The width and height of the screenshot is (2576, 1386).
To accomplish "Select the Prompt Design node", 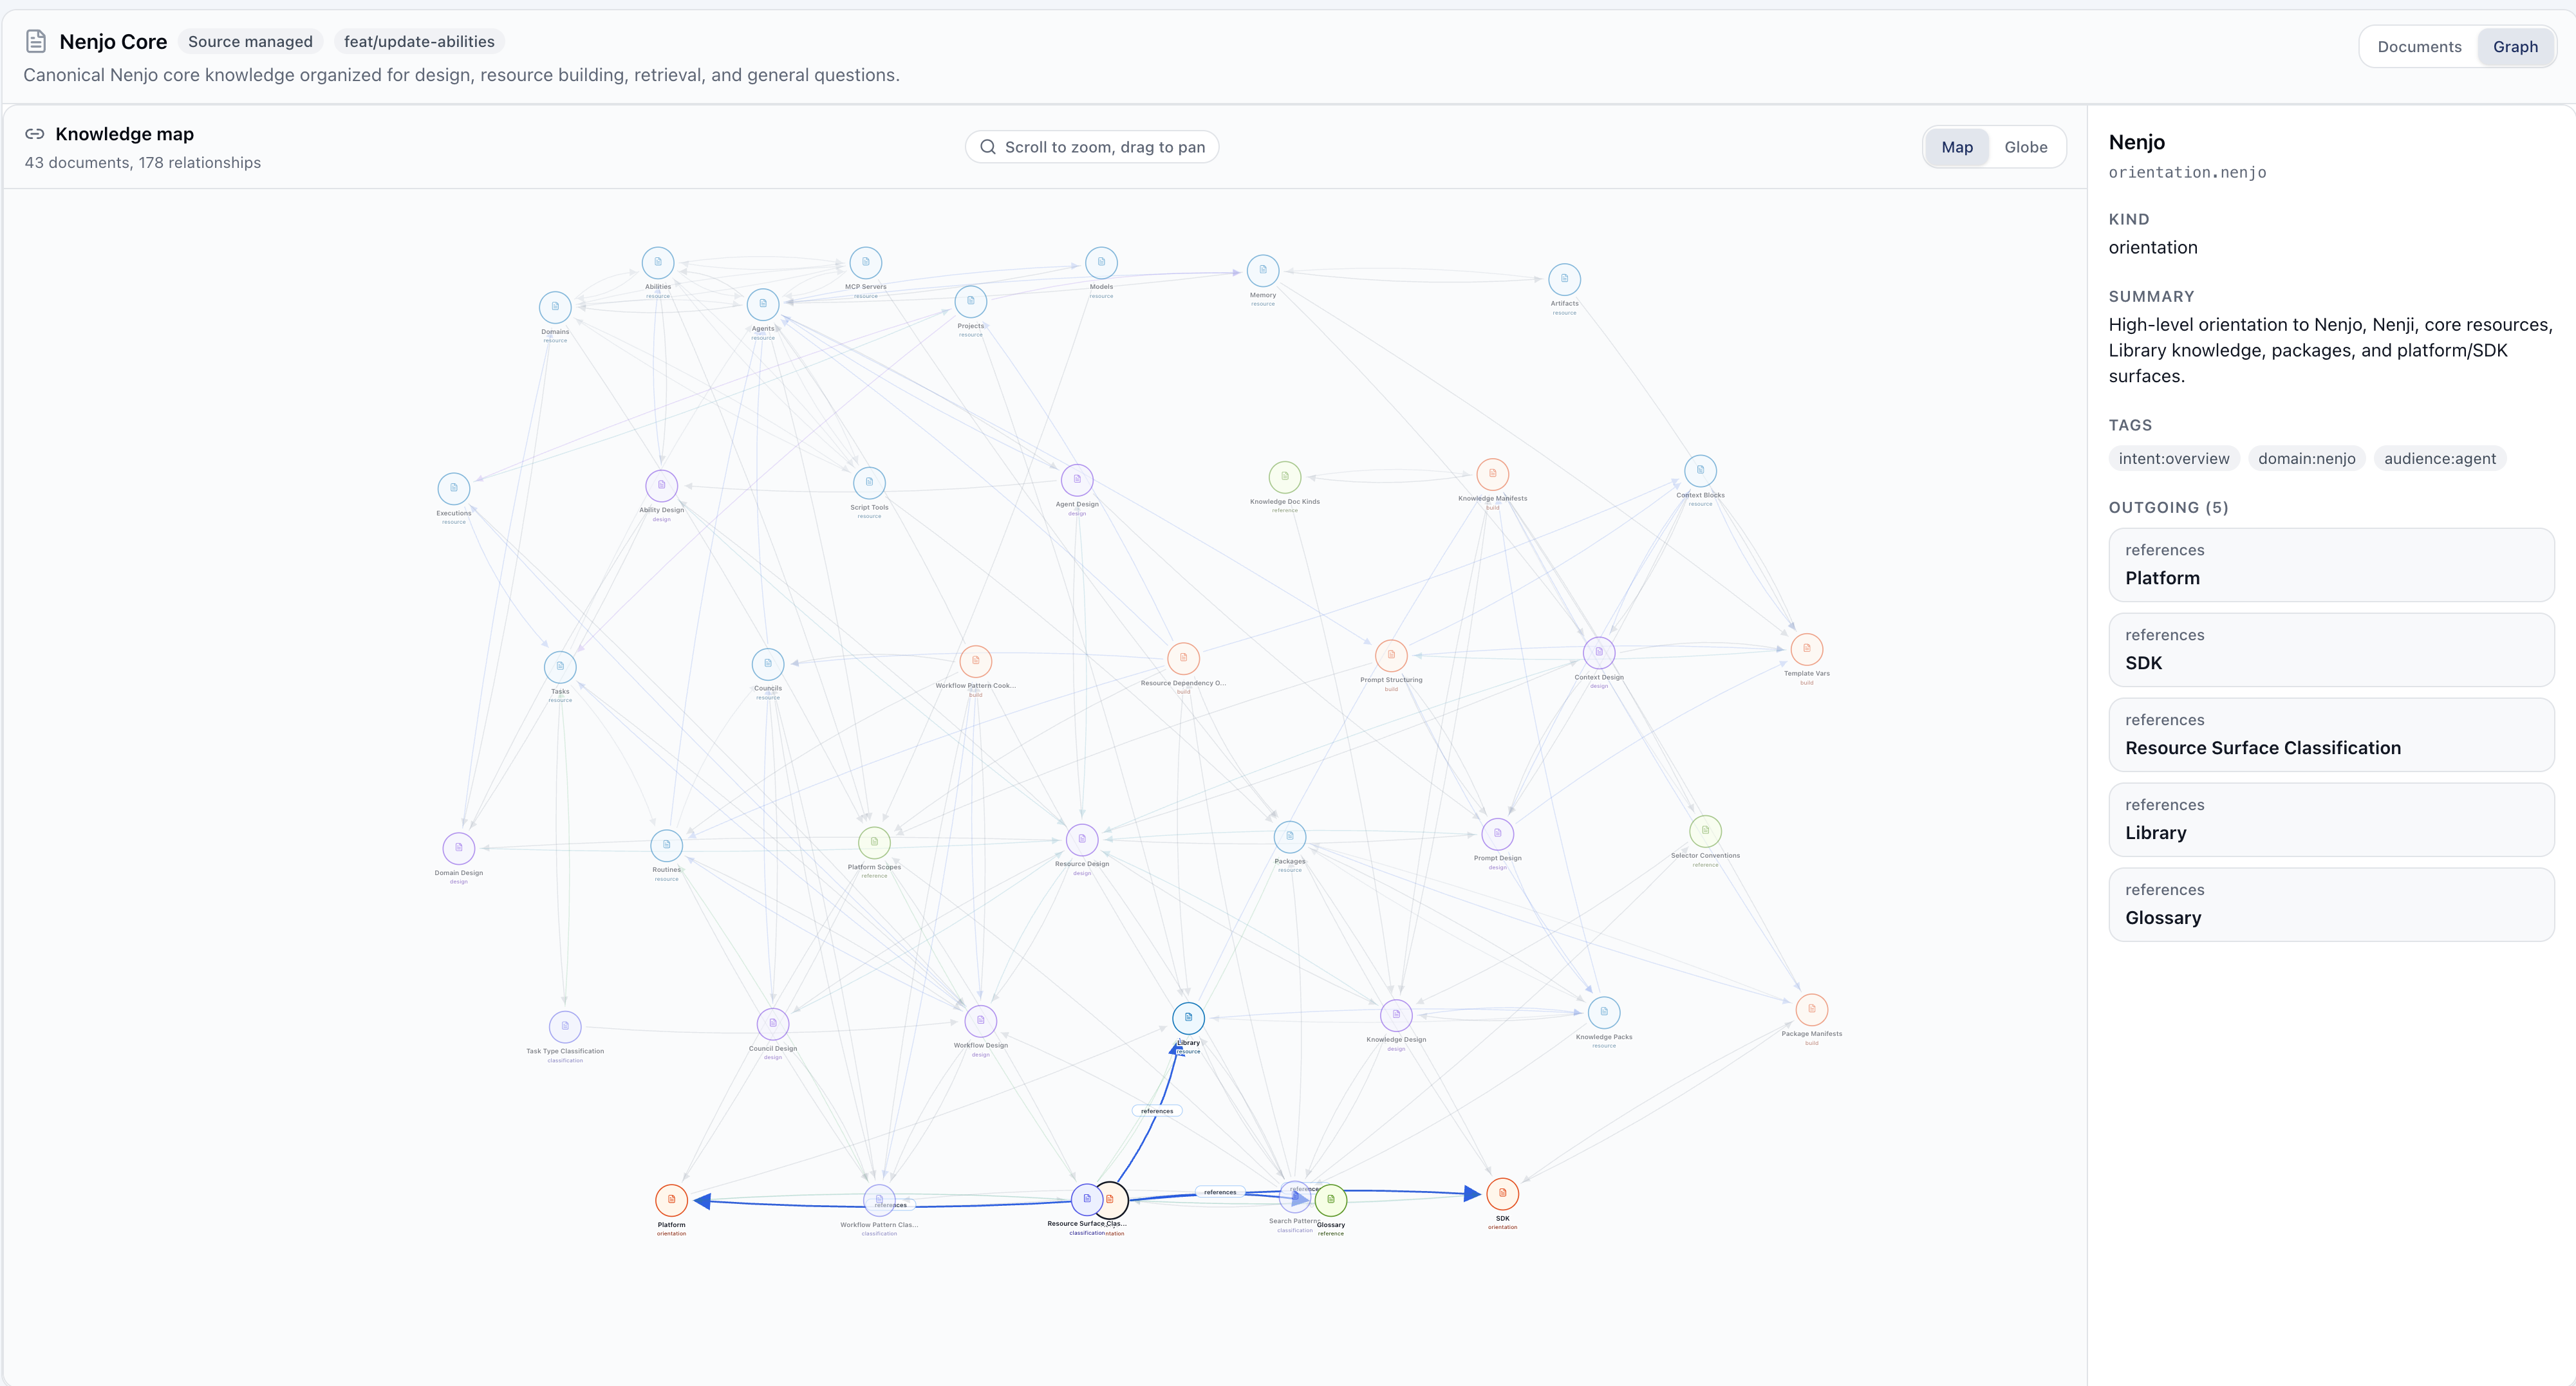I will tap(1497, 833).
